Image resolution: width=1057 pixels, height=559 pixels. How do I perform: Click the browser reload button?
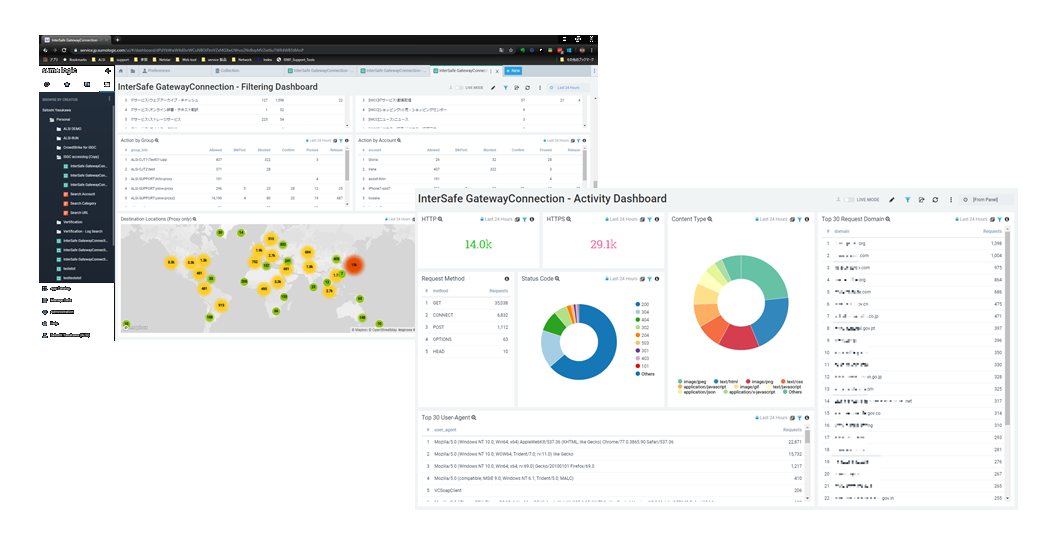coord(64,50)
